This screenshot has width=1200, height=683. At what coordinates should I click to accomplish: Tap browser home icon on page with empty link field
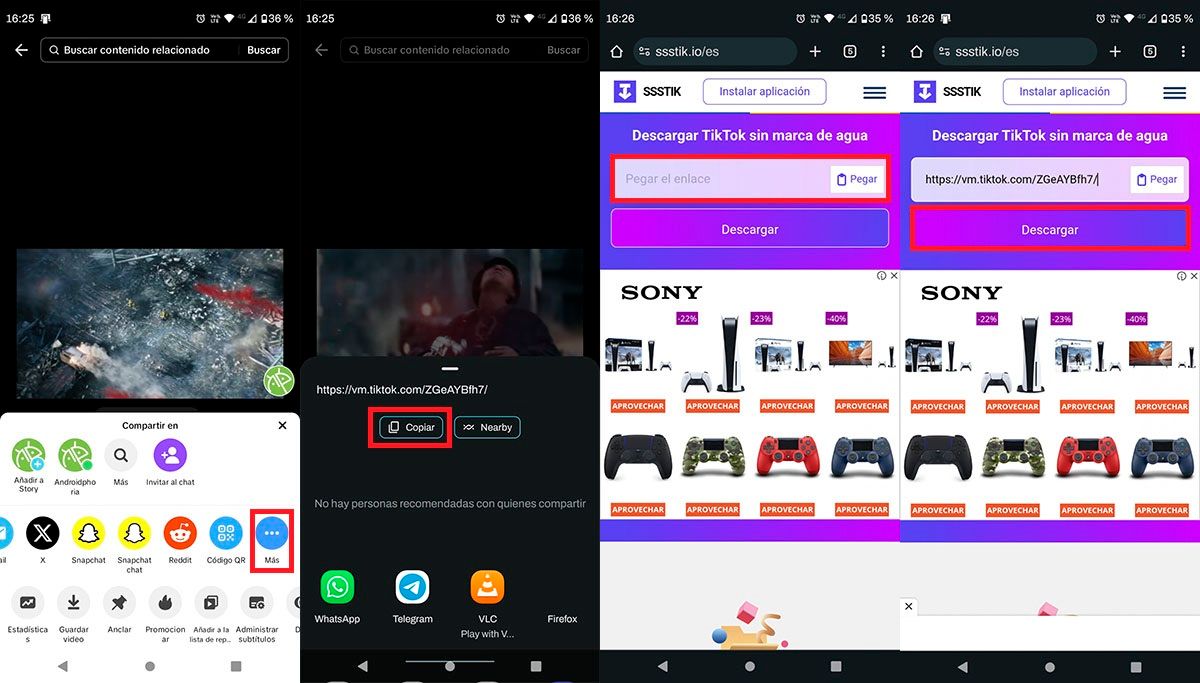click(617, 51)
